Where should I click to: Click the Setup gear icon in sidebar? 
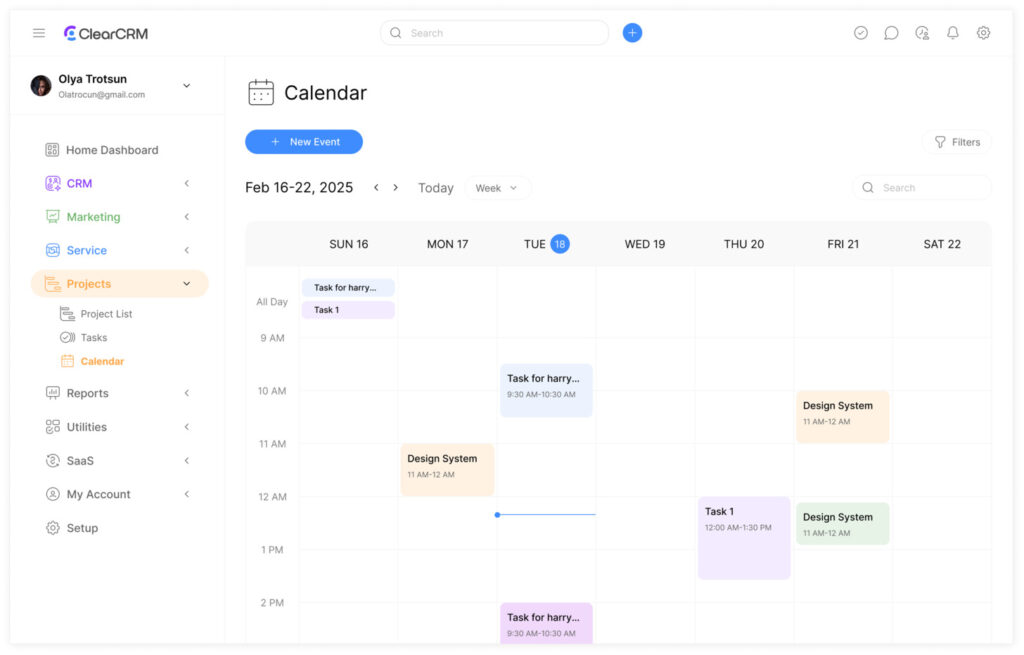(x=53, y=528)
